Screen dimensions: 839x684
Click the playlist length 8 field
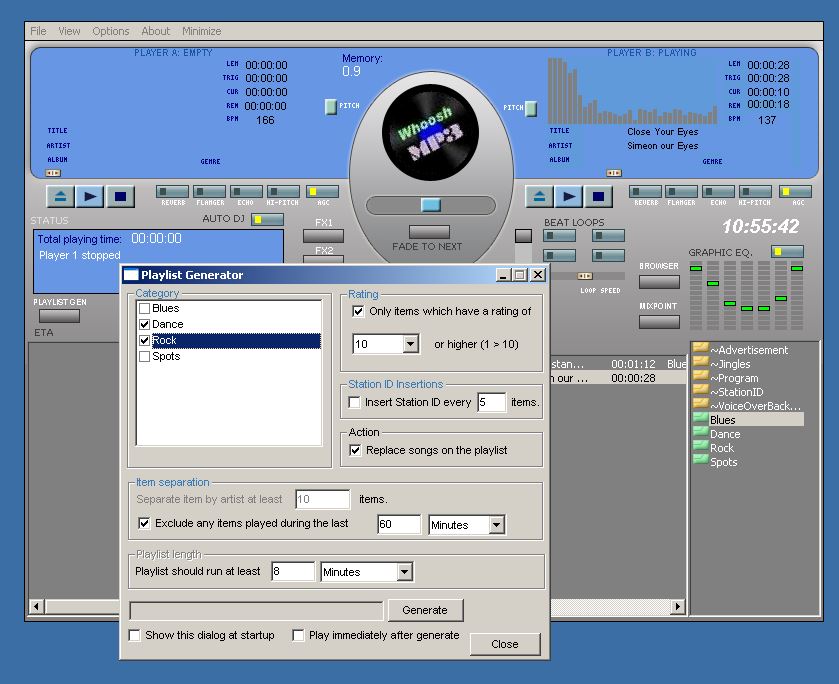(x=293, y=572)
